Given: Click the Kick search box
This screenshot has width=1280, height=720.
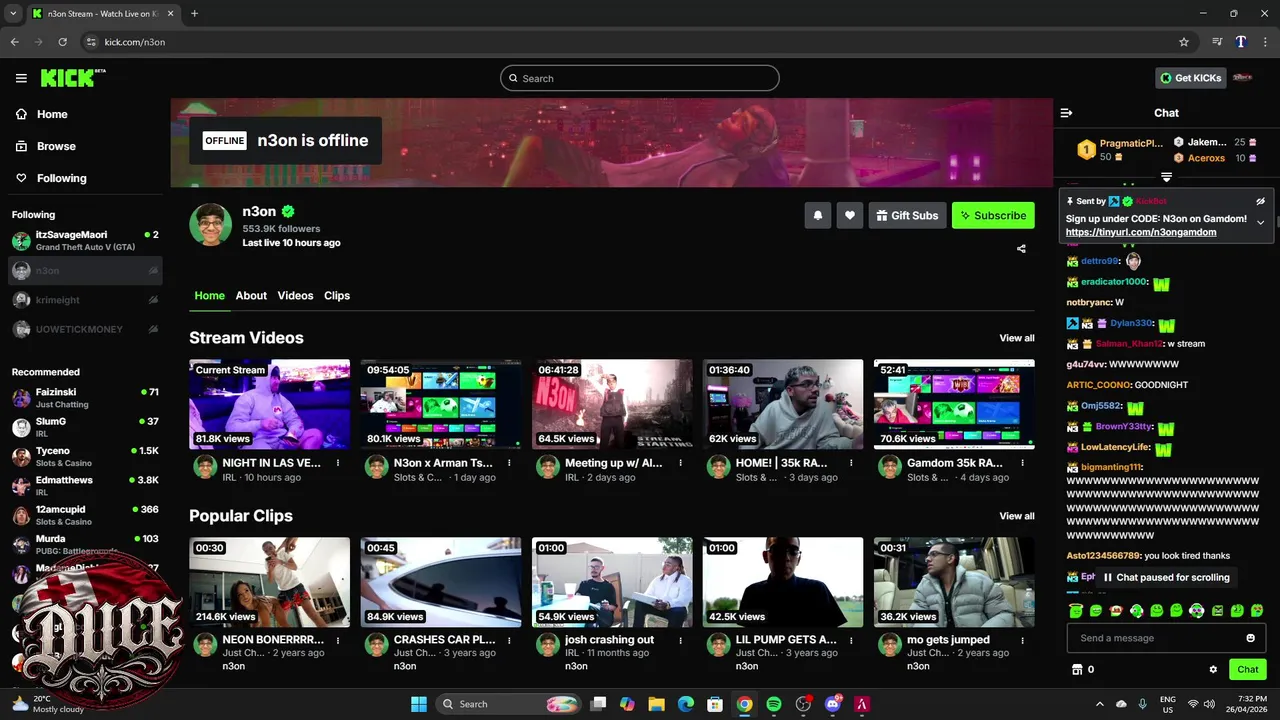Looking at the screenshot, I should pos(640,78).
